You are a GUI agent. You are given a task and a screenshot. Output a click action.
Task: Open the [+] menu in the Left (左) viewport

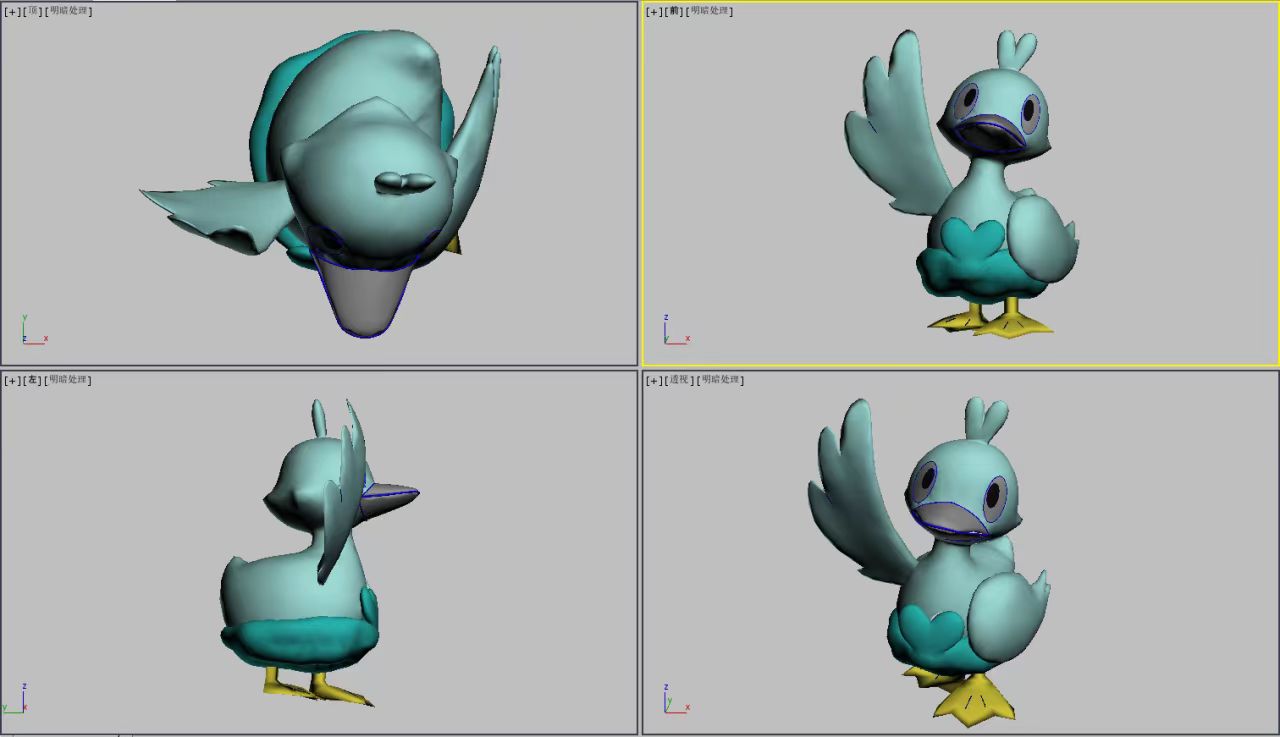[12, 380]
